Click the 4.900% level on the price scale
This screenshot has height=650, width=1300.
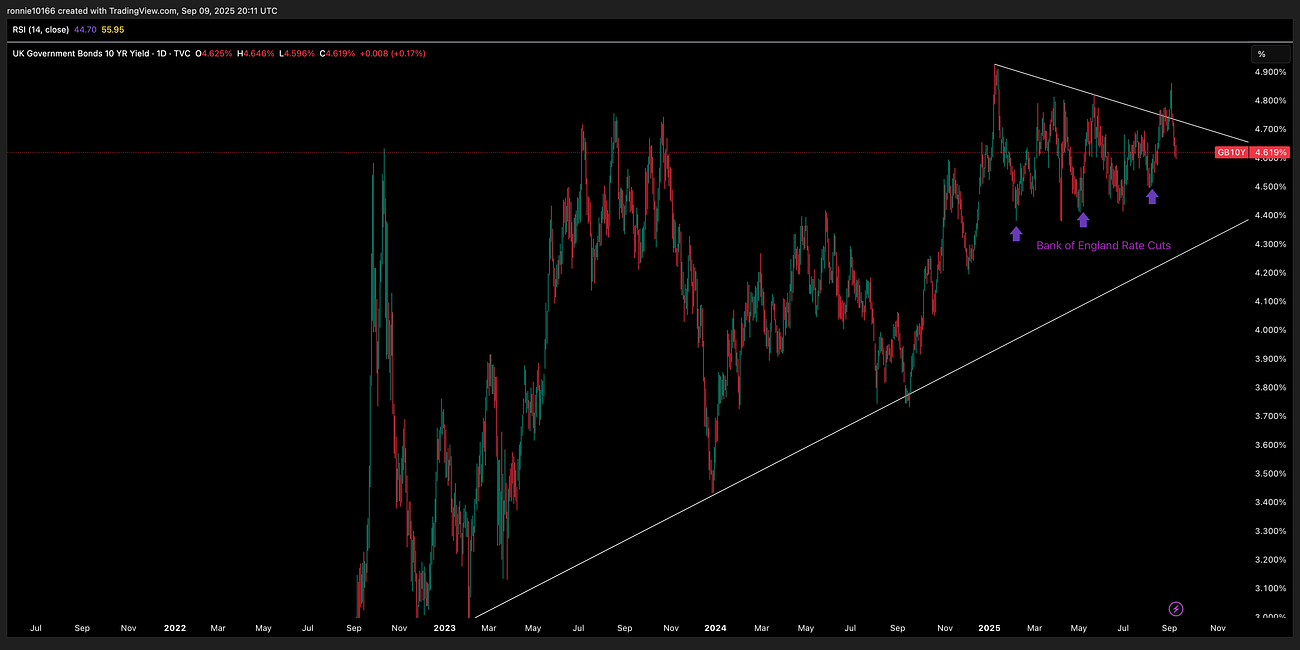pyautogui.click(x=1270, y=74)
